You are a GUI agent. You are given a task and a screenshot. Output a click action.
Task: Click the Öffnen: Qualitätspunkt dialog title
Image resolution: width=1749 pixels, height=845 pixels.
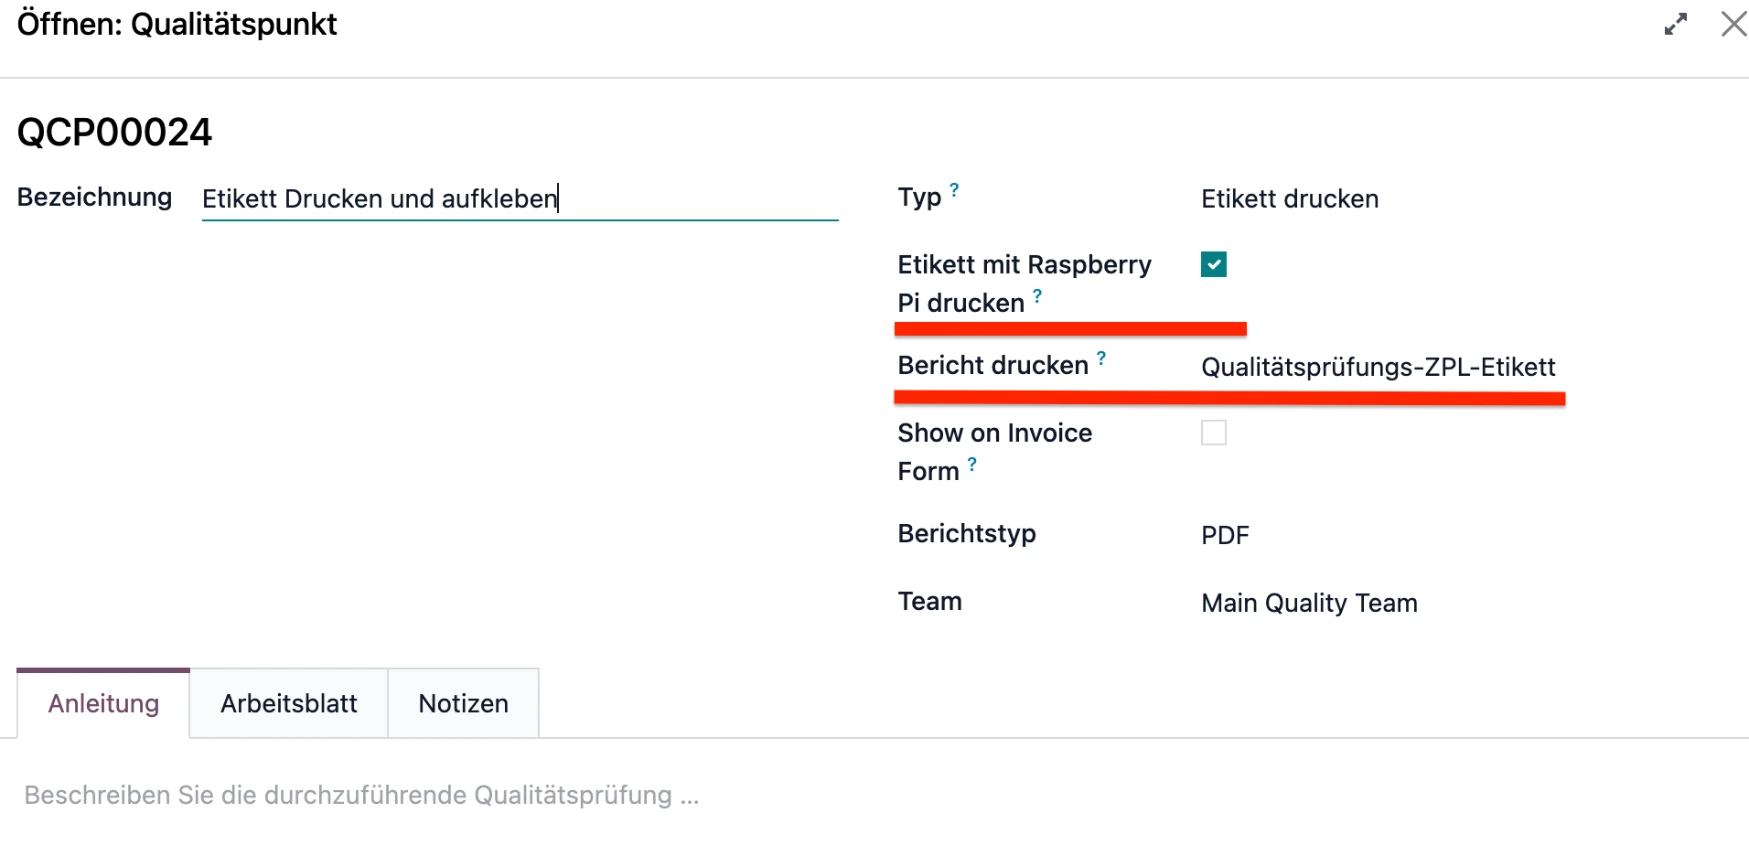tap(177, 24)
